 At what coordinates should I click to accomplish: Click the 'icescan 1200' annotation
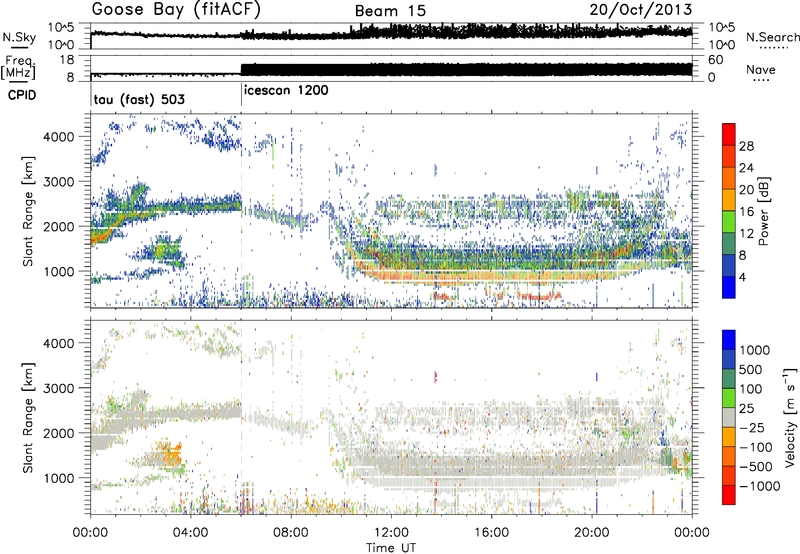[286, 90]
